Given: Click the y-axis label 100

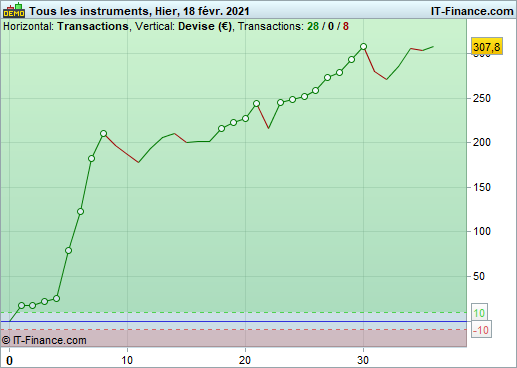Looking at the screenshot, I should [482, 231].
